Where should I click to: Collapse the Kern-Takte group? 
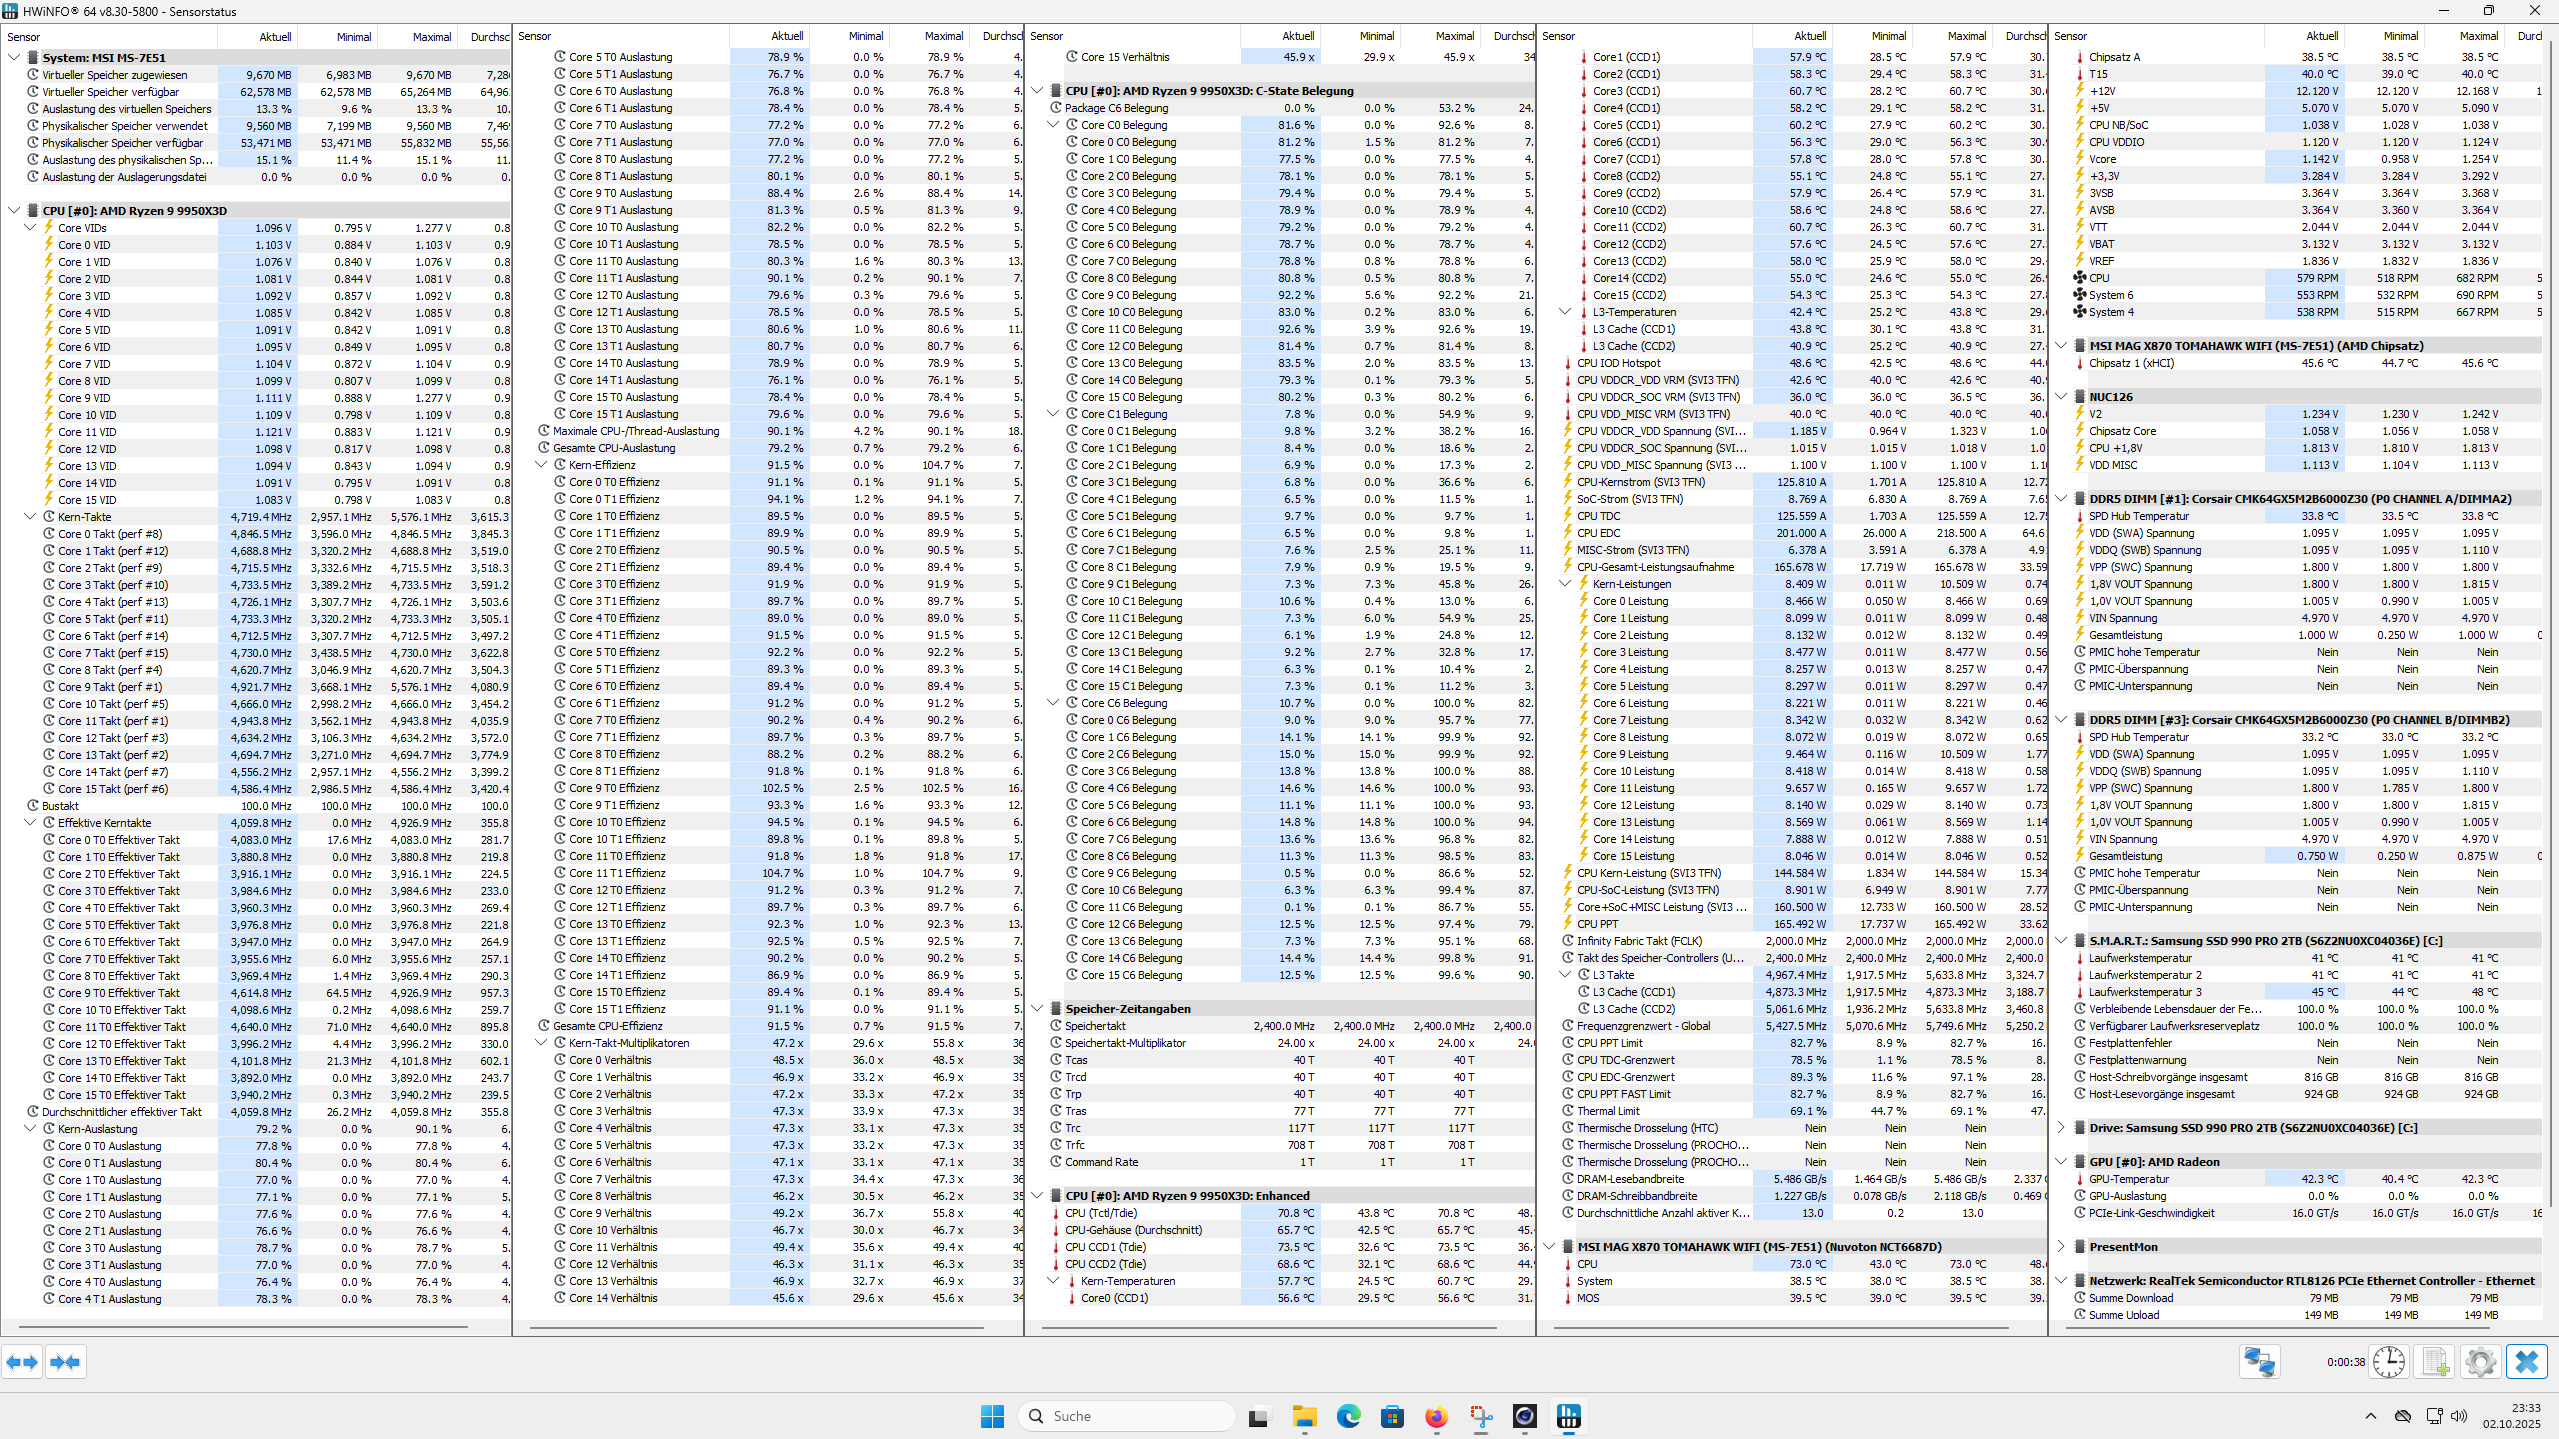point(29,516)
